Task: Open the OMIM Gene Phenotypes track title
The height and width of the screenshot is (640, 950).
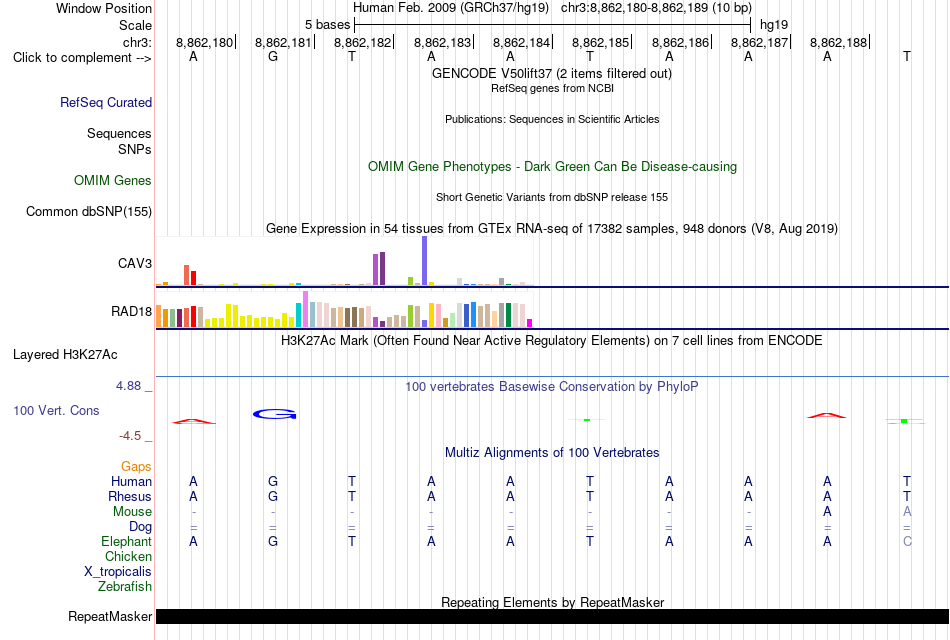Action: tap(552, 167)
